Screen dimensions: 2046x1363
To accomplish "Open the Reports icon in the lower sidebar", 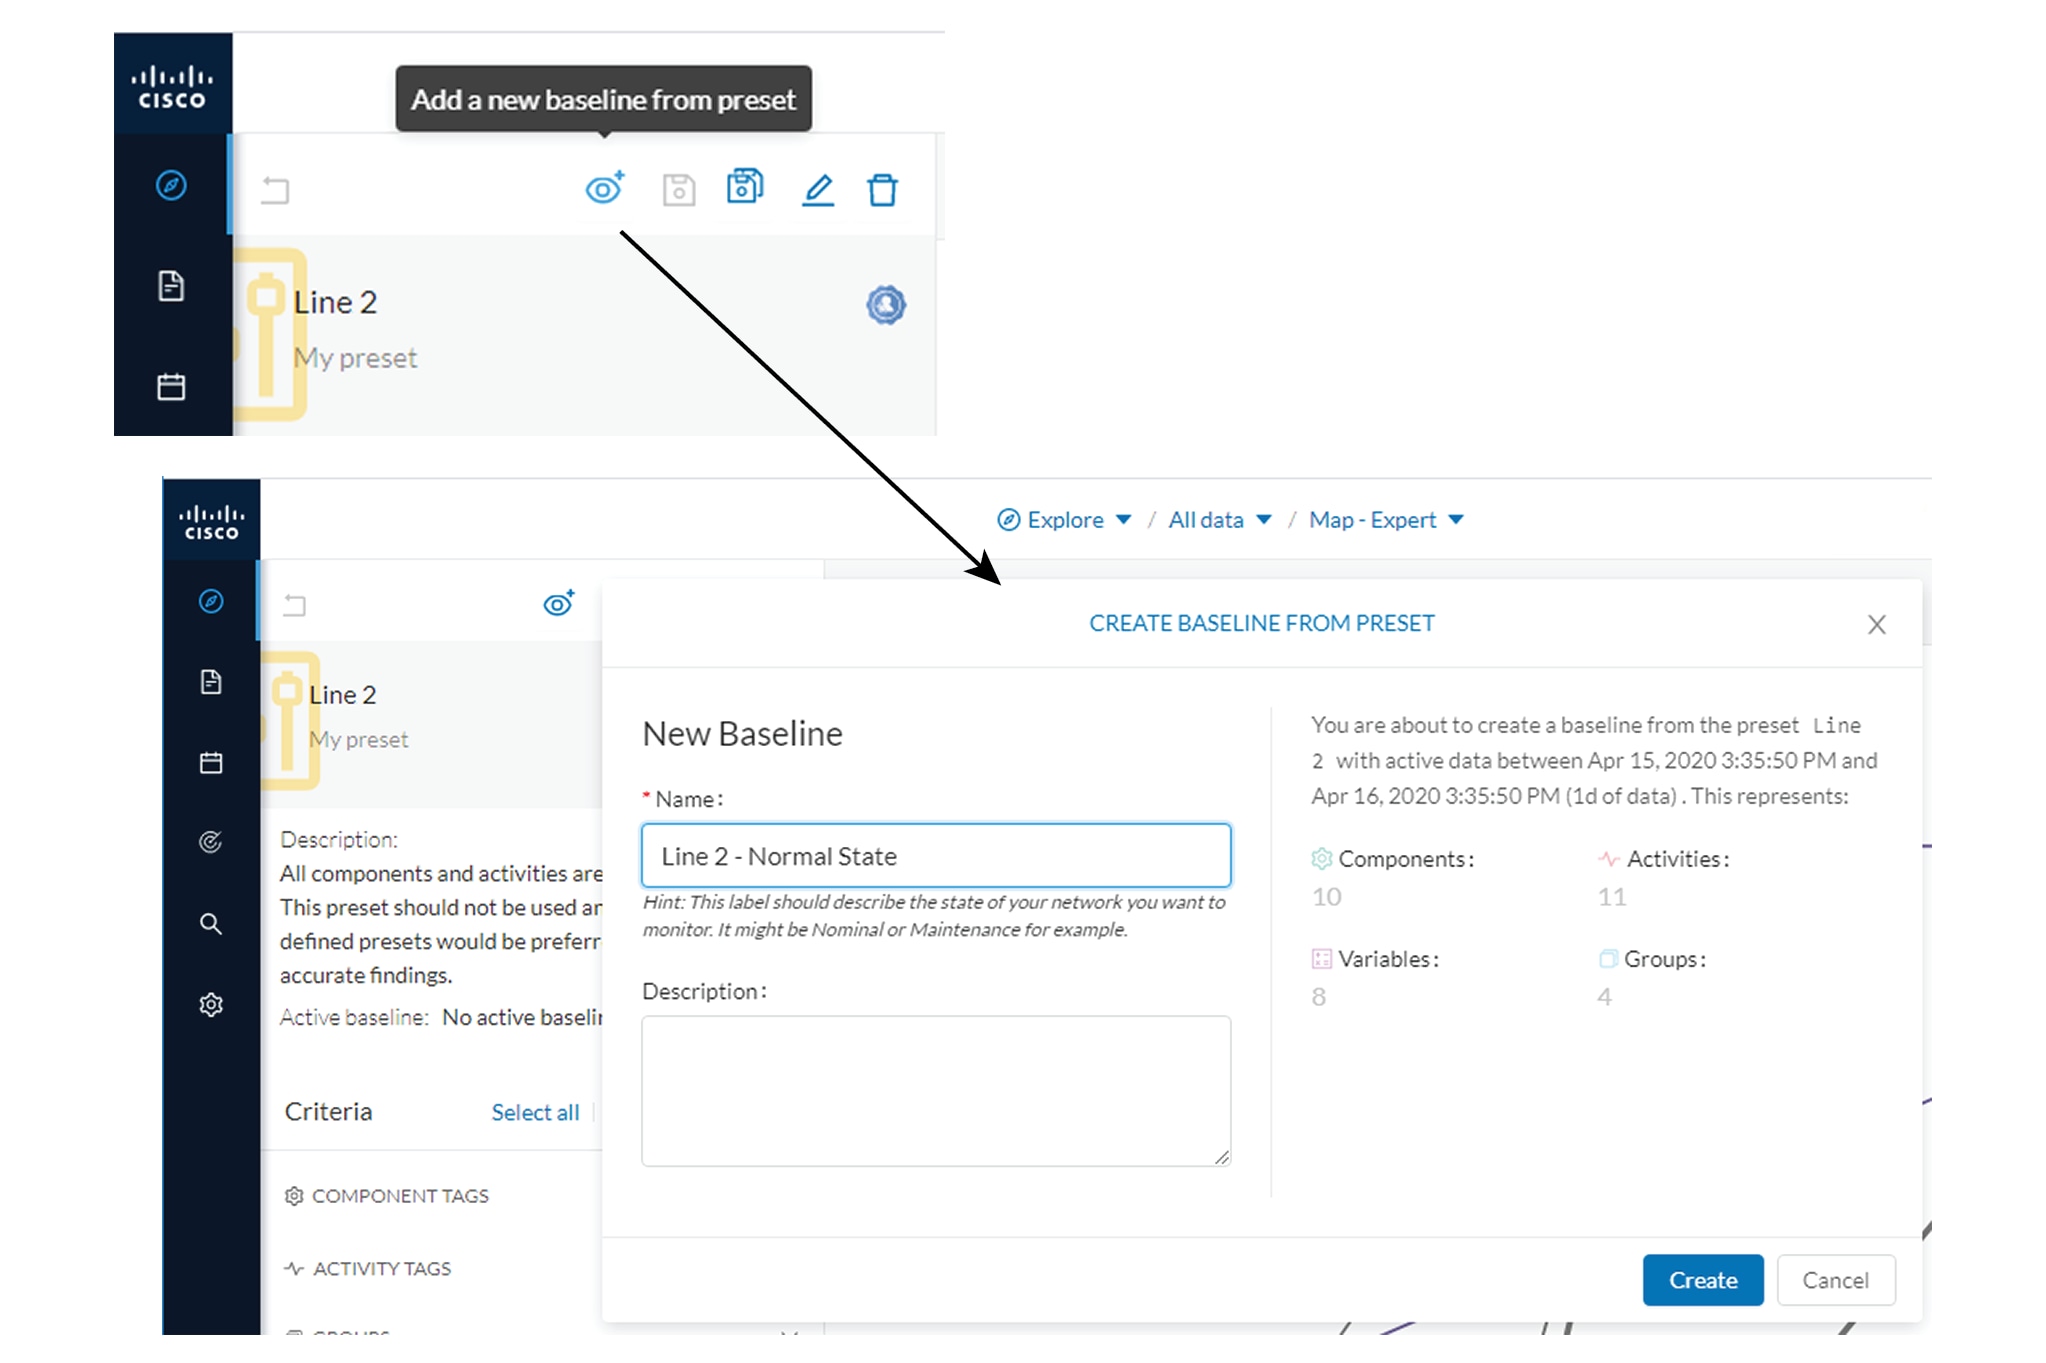I will coord(211,682).
